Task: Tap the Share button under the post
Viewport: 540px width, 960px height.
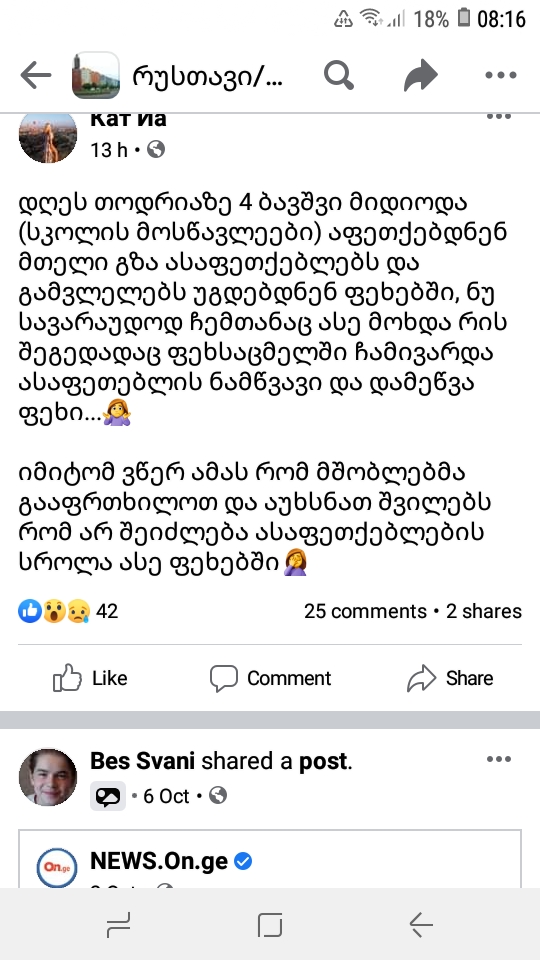Action: pyautogui.click(x=450, y=678)
